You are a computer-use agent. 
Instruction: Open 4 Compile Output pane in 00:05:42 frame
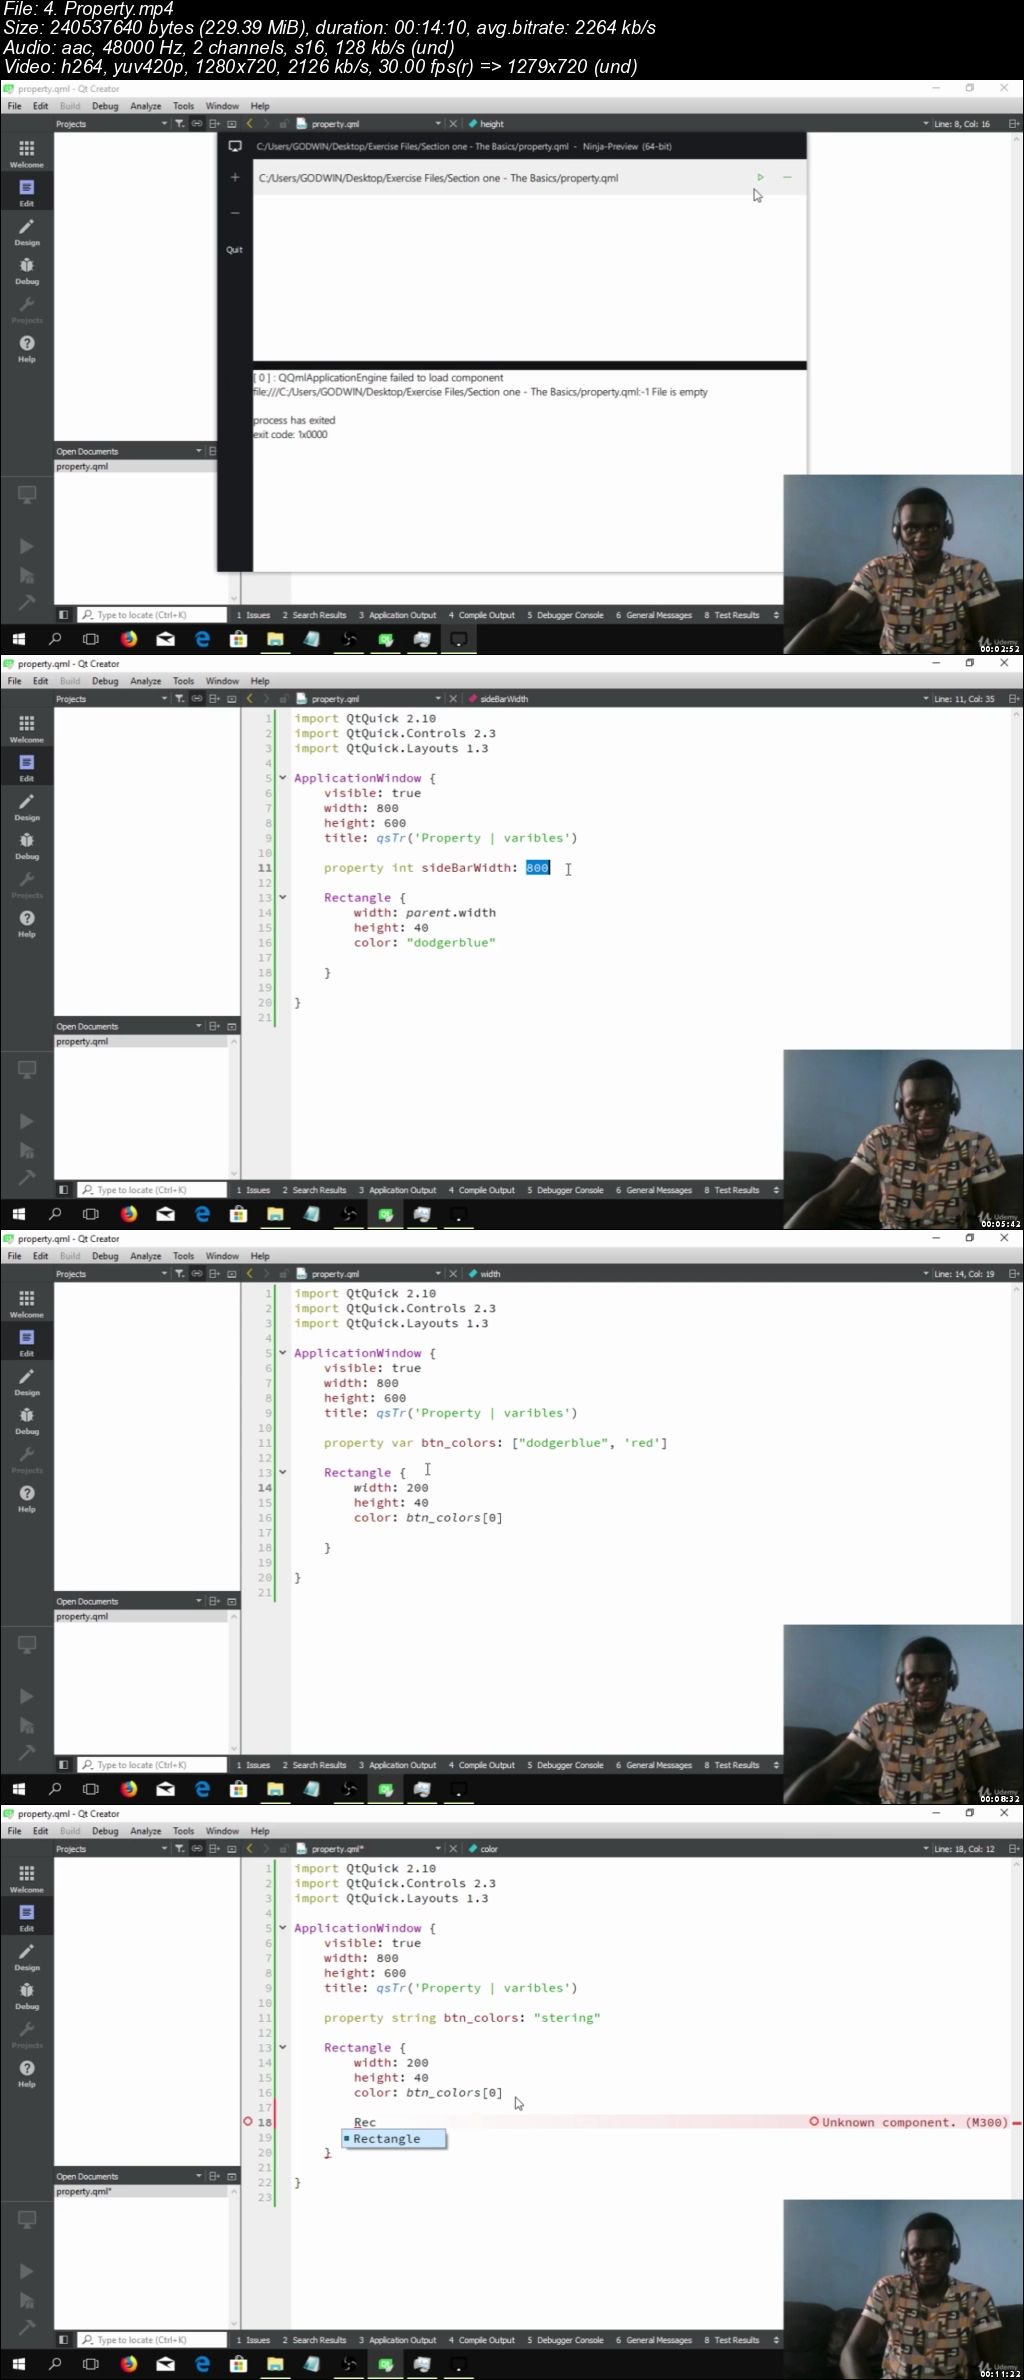tap(482, 1190)
